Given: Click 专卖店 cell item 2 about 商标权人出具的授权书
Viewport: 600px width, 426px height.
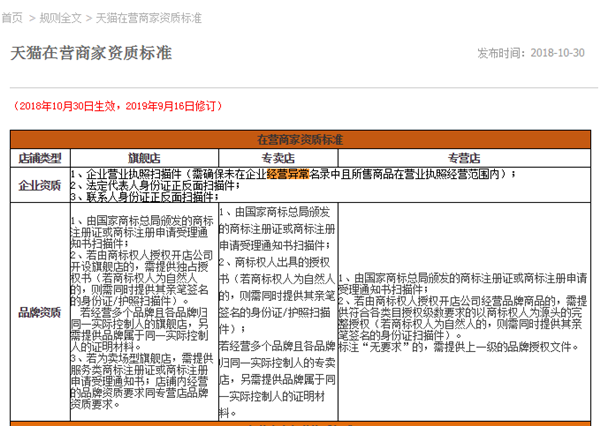Looking at the screenshot, I should point(277,295).
